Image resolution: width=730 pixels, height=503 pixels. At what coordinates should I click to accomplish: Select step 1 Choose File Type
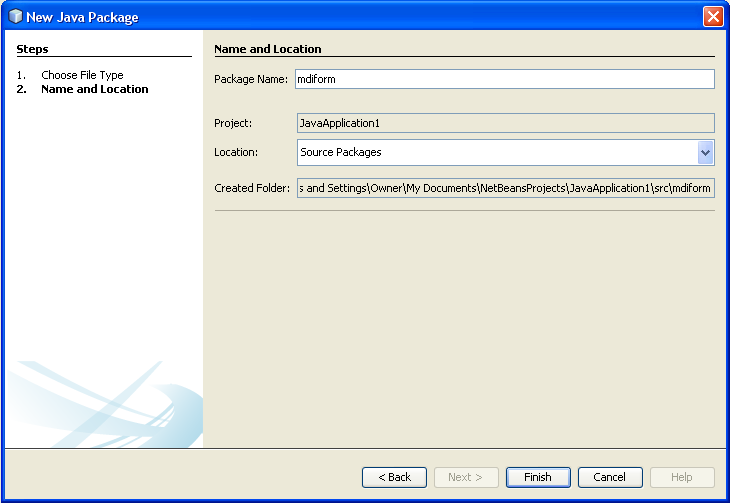[x=82, y=75]
